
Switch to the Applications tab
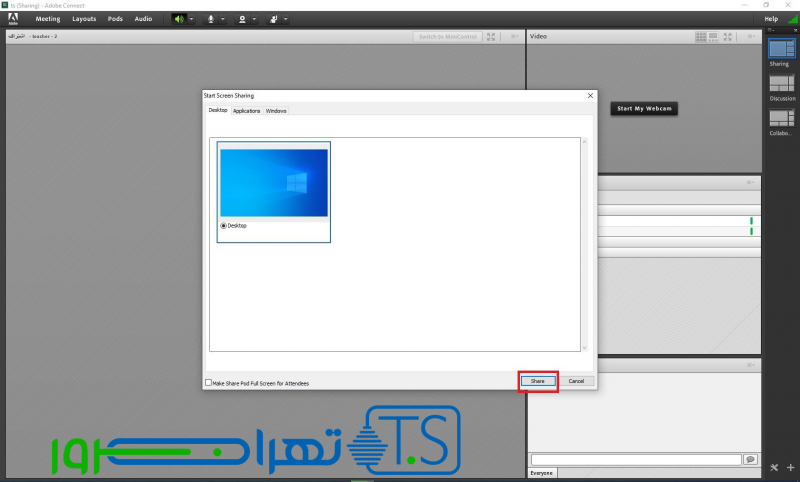pos(246,111)
